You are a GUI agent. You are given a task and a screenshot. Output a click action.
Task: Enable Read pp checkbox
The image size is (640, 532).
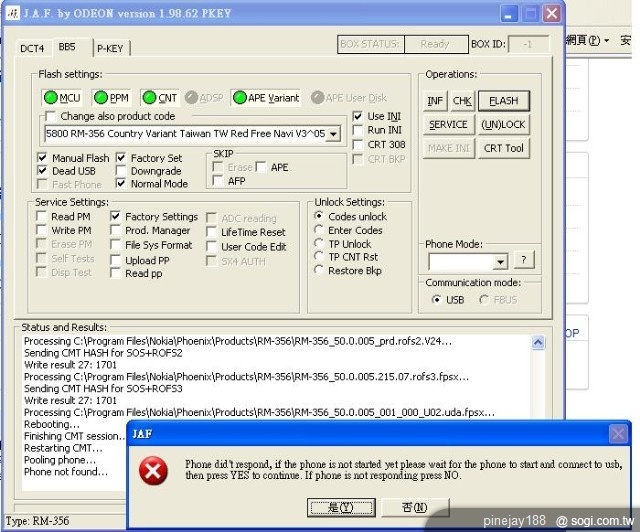[x=115, y=273]
